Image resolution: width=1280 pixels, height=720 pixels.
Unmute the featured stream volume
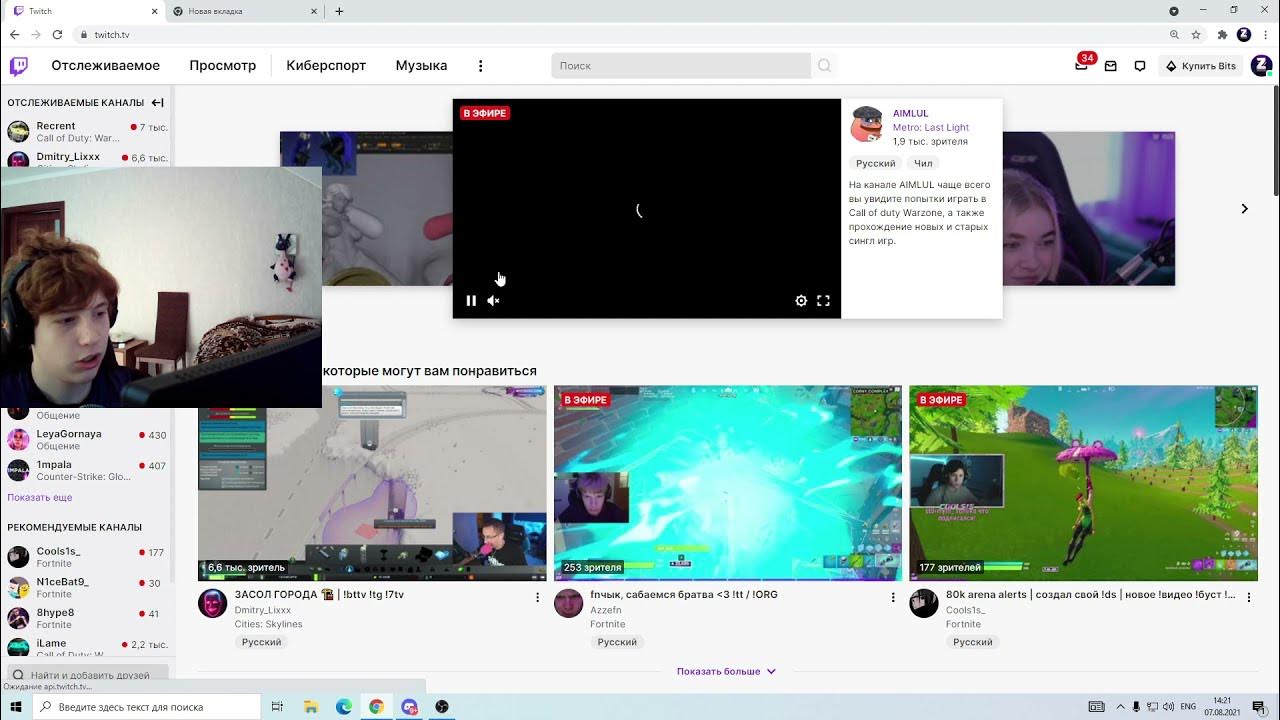click(x=493, y=300)
